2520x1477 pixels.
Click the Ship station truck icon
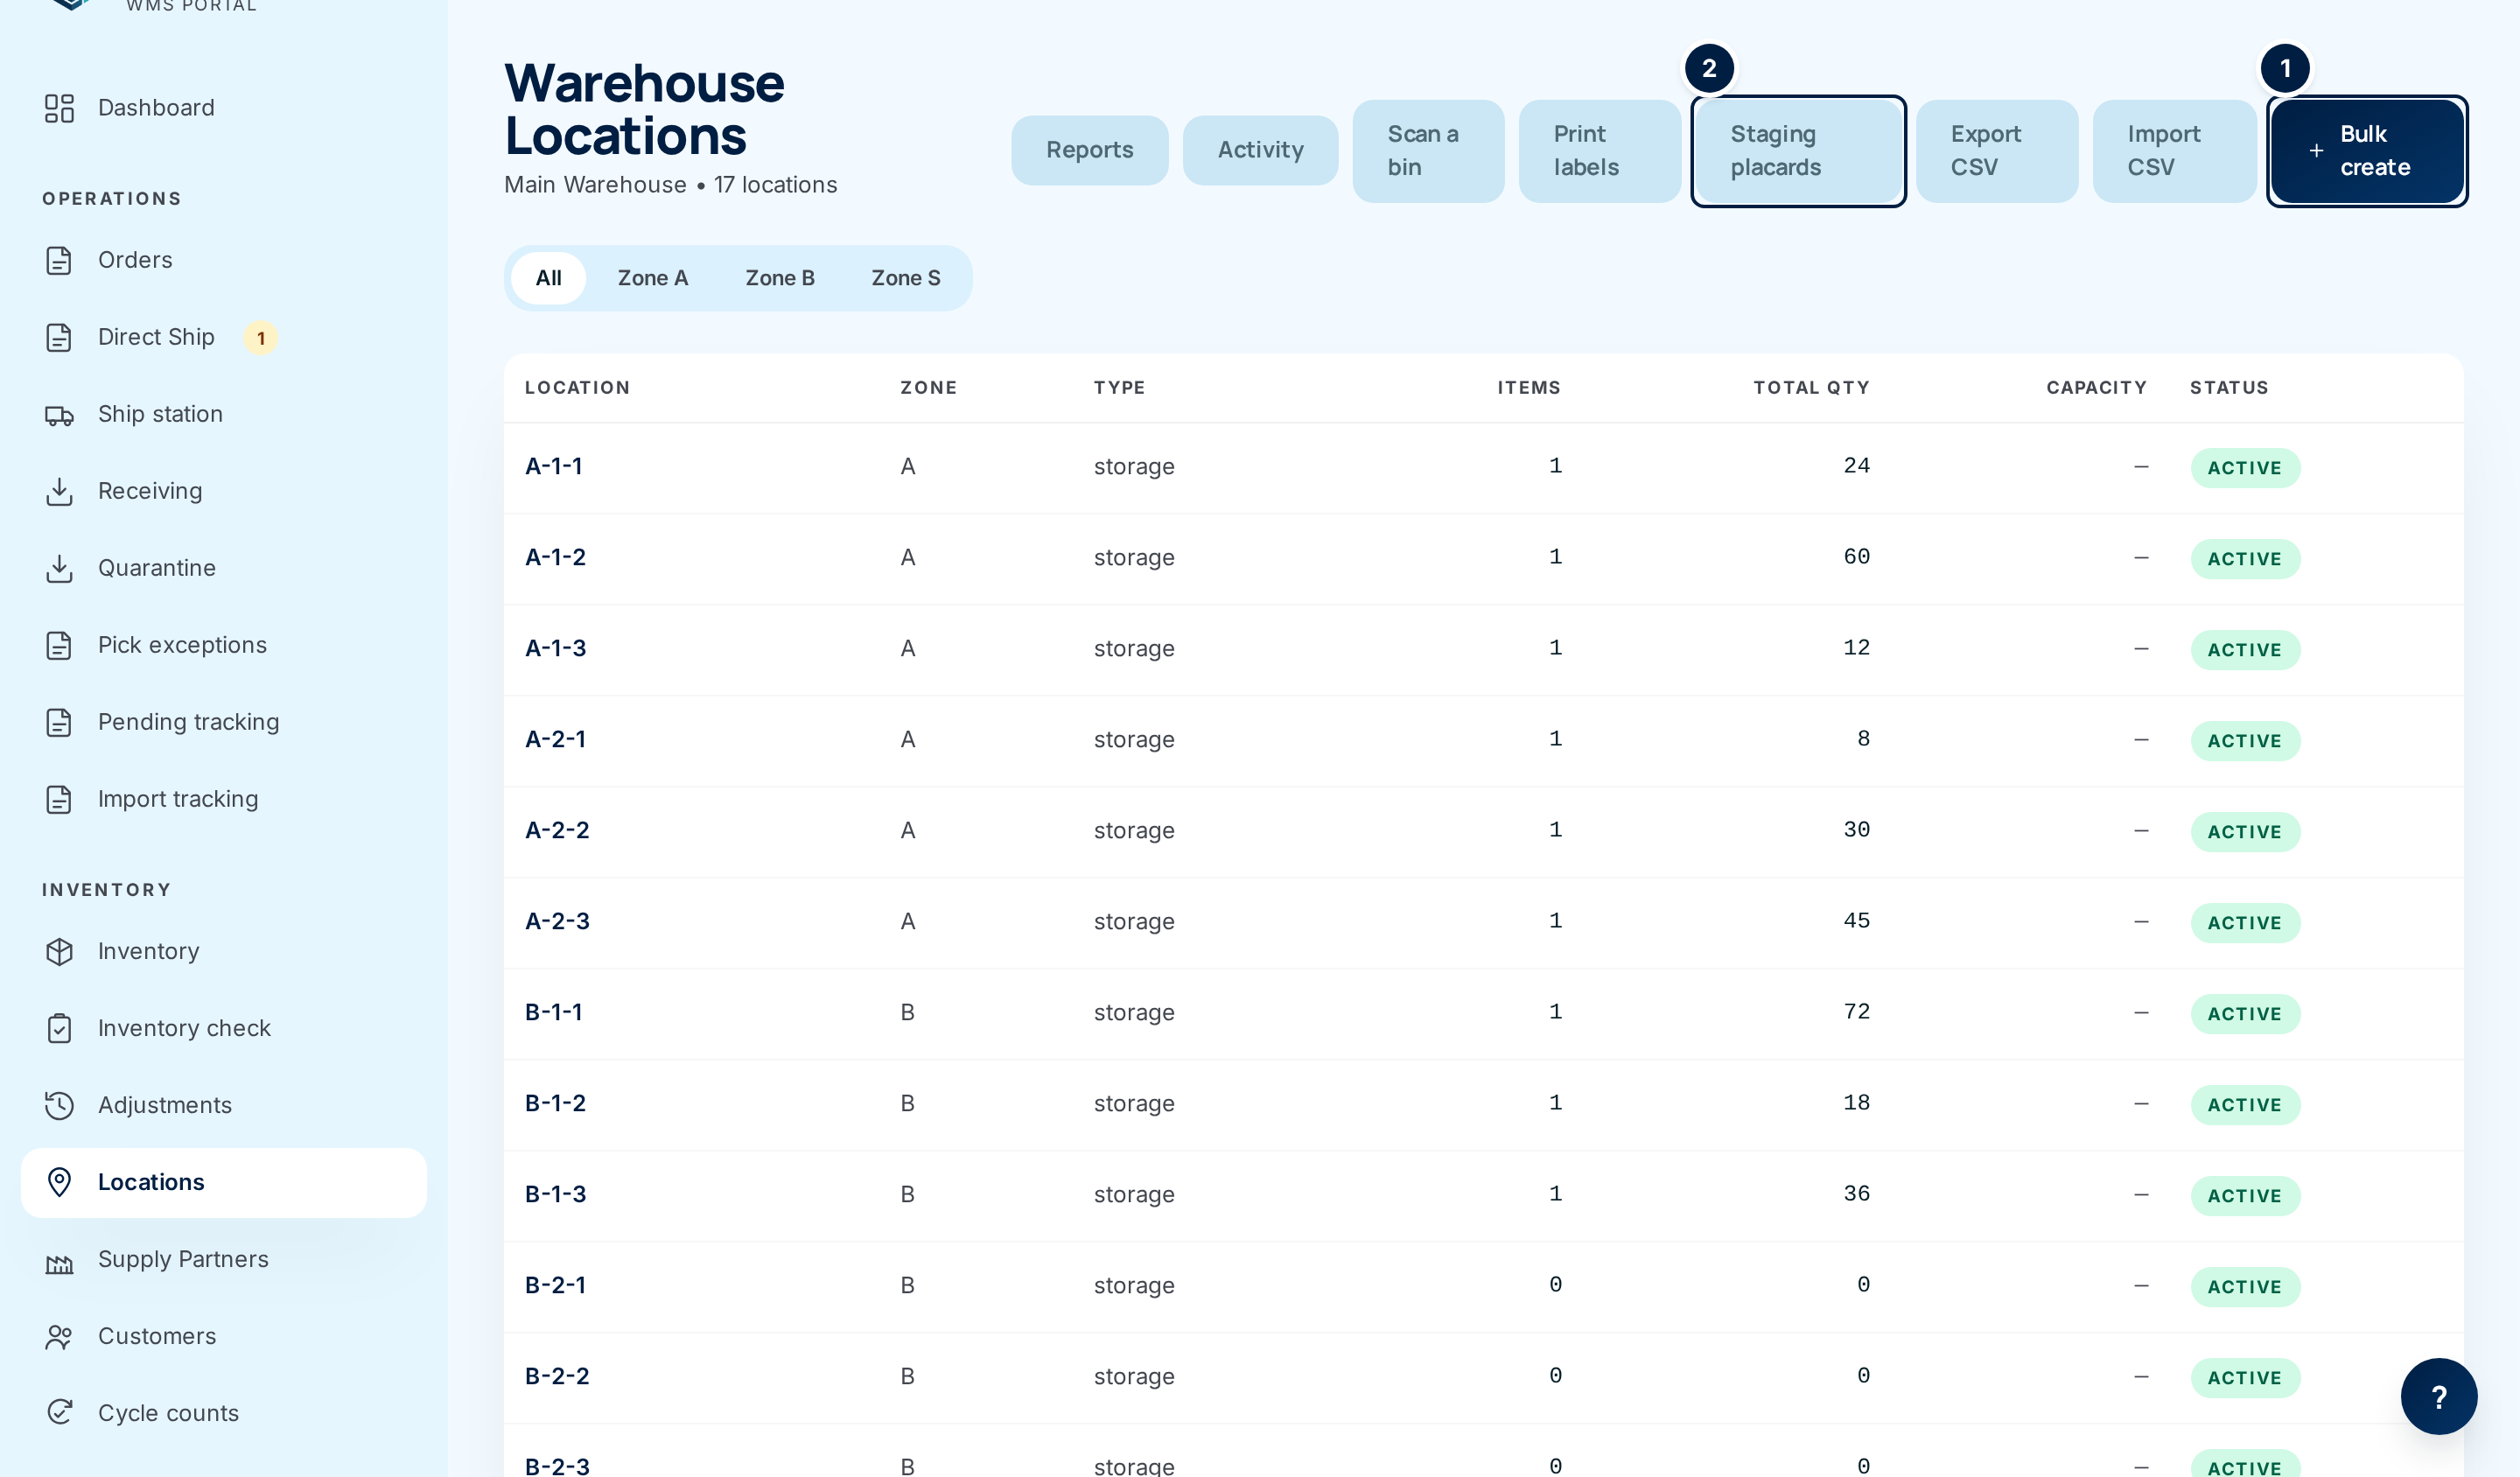click(59, 414)
